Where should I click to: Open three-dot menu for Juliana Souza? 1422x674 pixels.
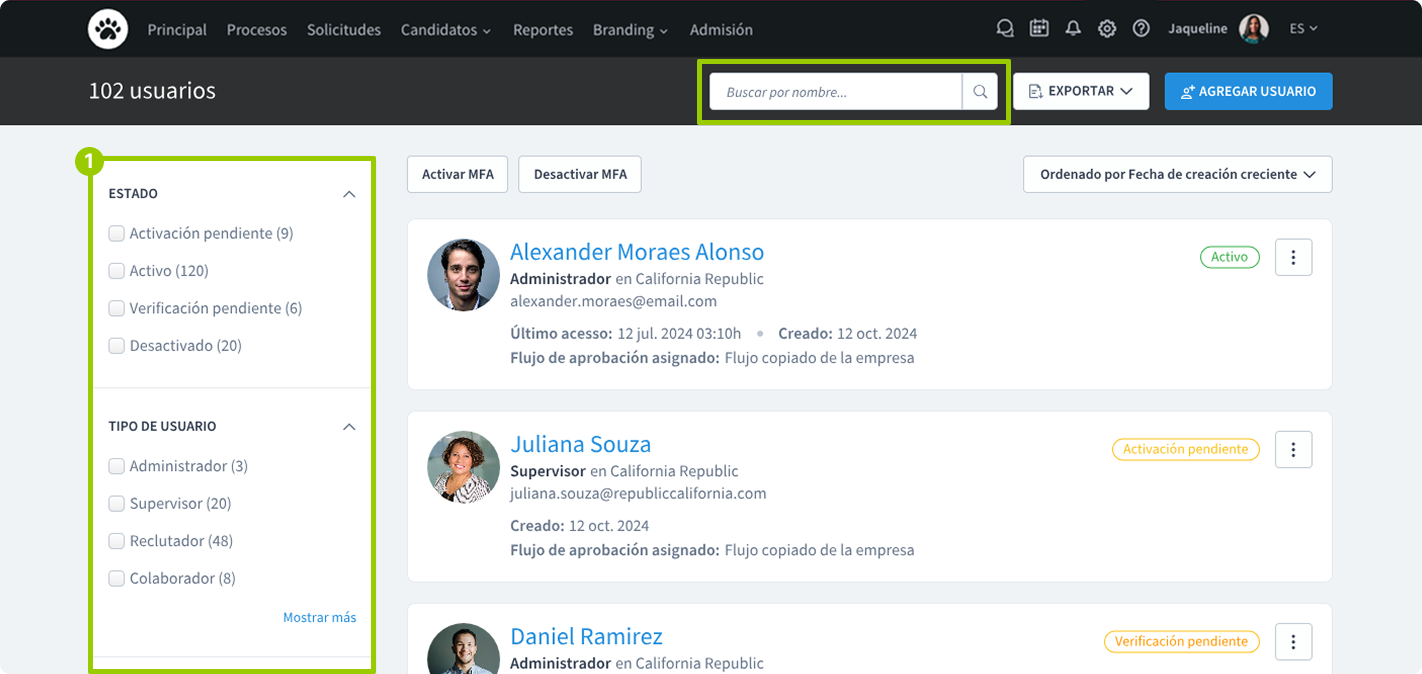pyautogui.click(x=1293, y=450)
